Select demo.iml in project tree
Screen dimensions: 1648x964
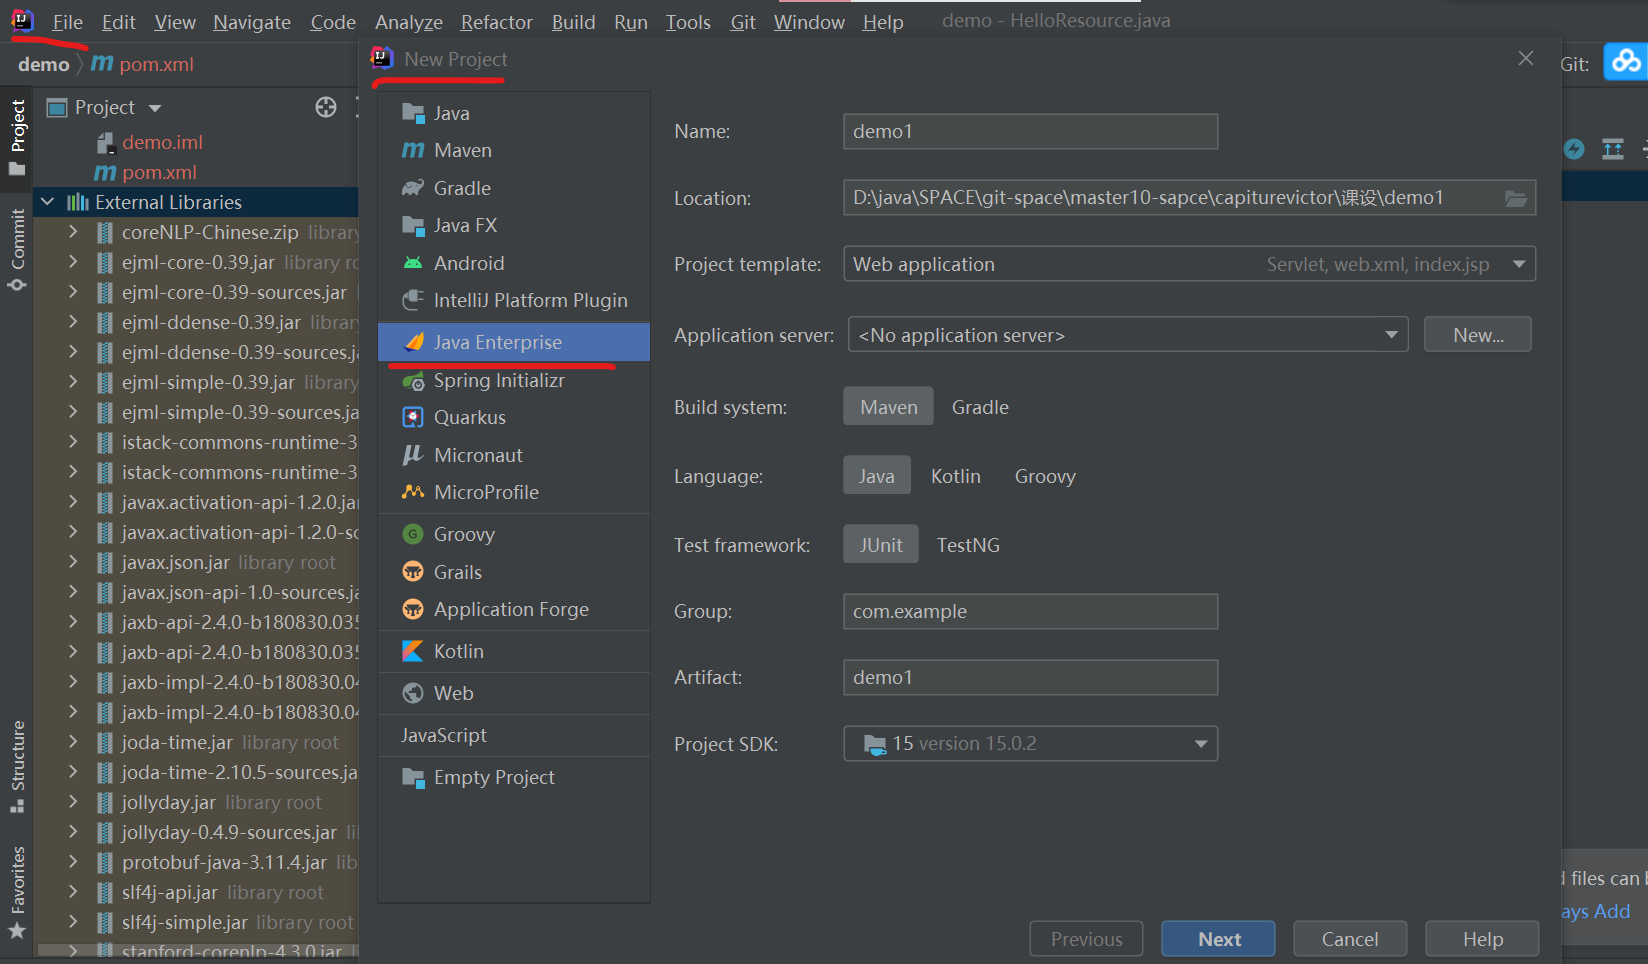click(162, 142)
